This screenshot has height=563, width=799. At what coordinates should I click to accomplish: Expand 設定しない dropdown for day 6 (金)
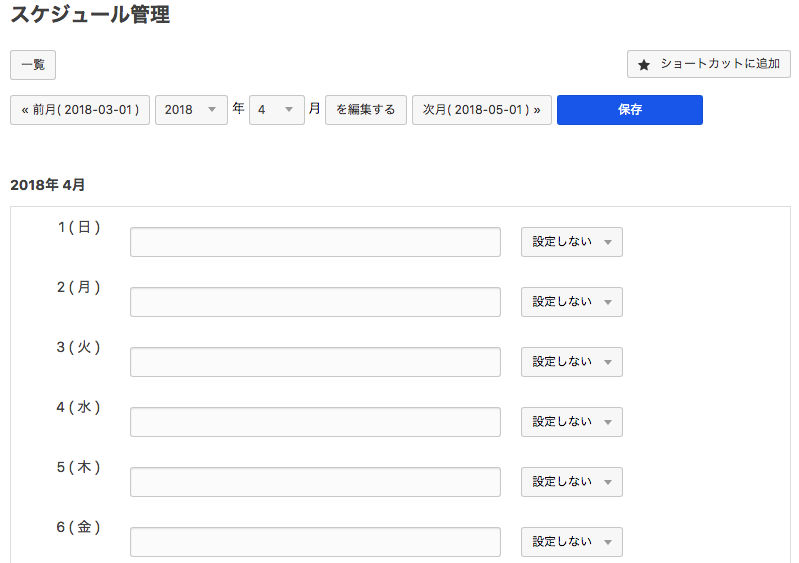(571, 542)
